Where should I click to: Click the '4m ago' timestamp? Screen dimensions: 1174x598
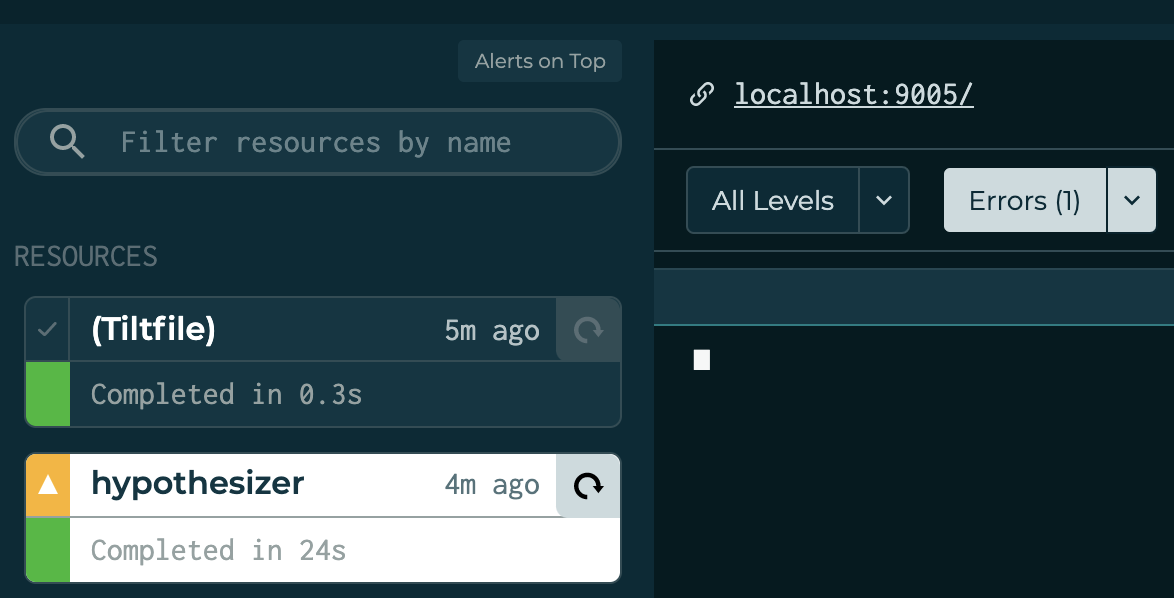coord(492,485)
